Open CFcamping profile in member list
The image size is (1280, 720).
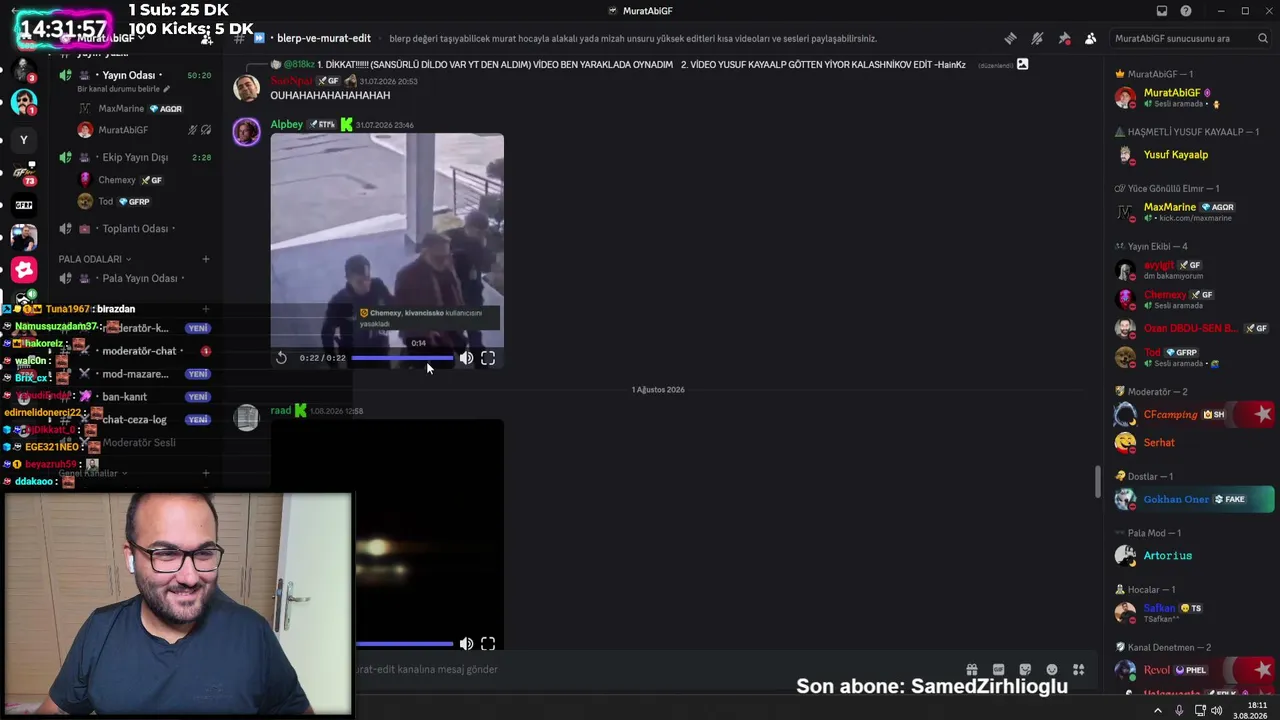[1194, 414]
